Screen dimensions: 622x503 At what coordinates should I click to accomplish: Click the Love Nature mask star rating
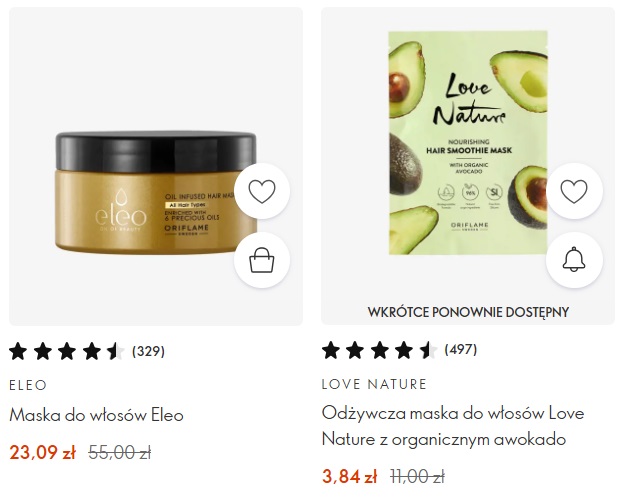click(x=379, y=350)
